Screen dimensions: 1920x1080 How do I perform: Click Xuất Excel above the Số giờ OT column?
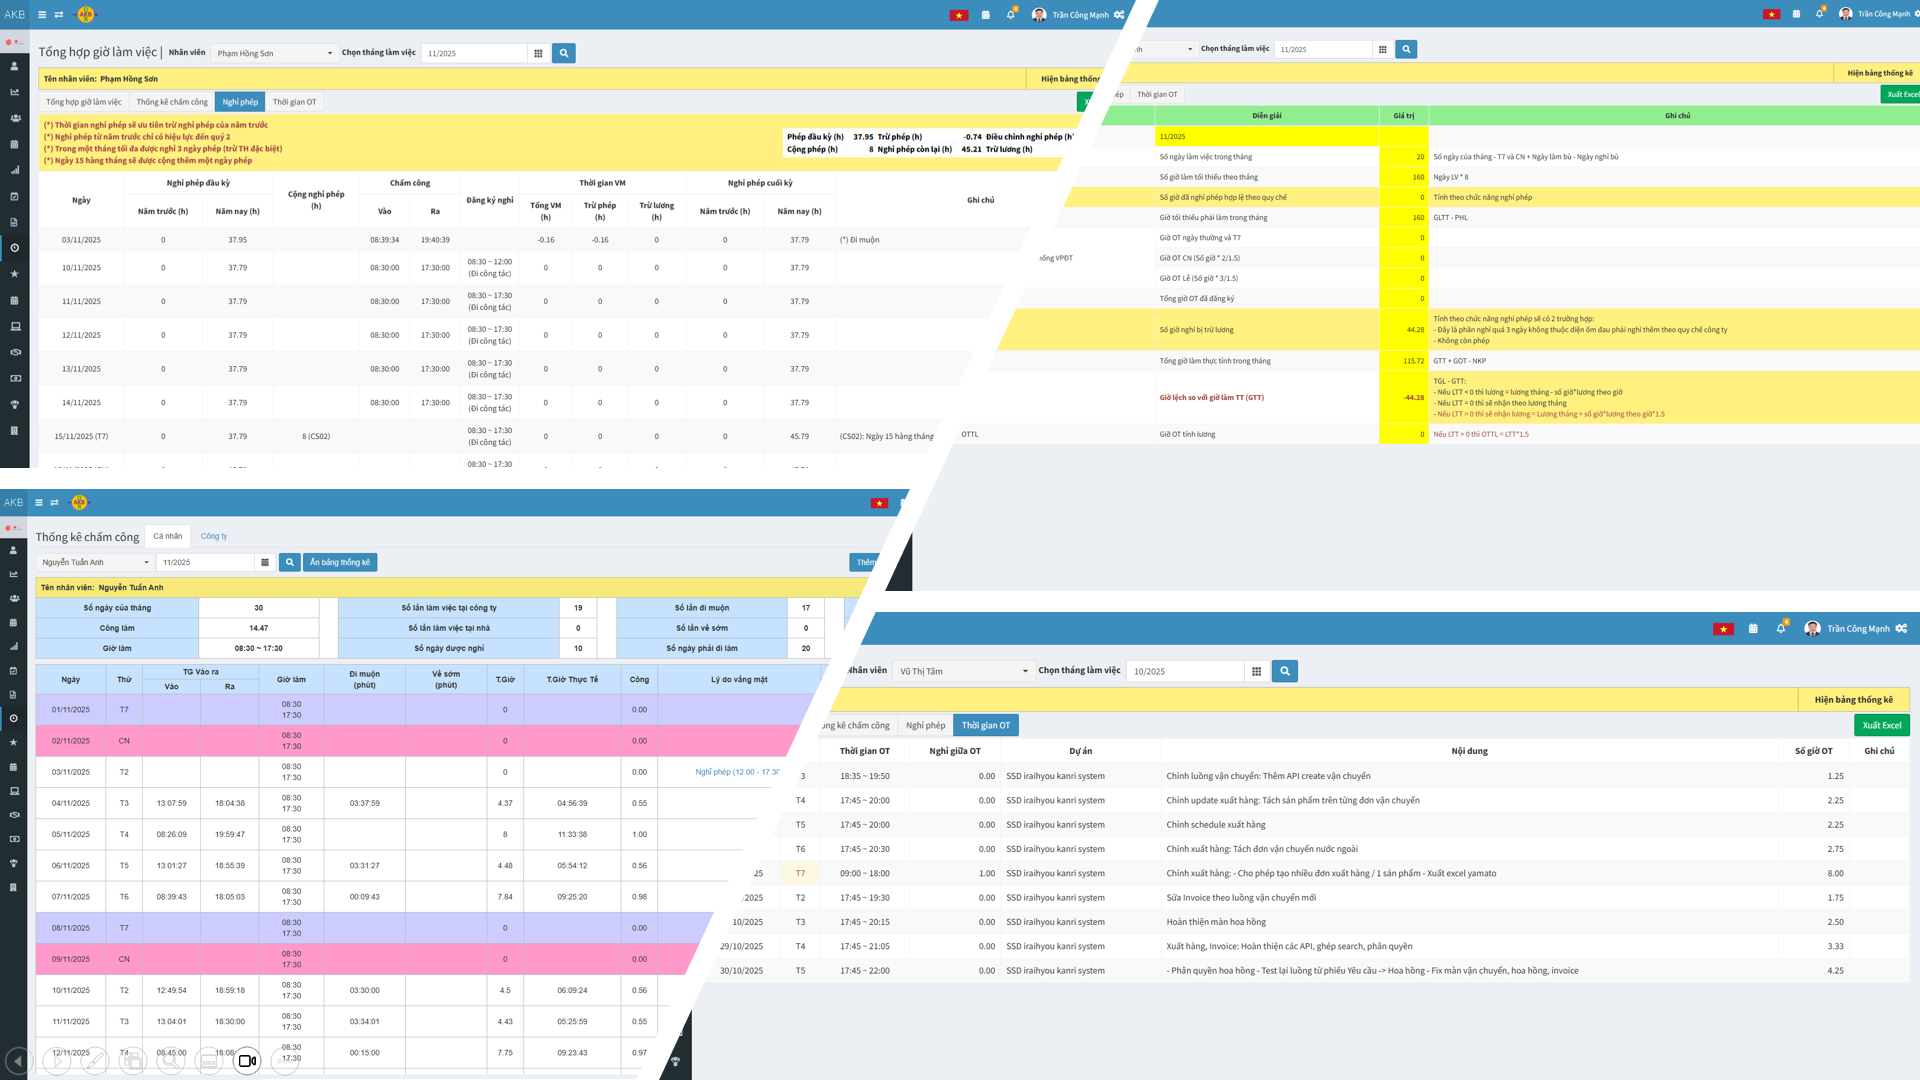(x=1881, y=725)
